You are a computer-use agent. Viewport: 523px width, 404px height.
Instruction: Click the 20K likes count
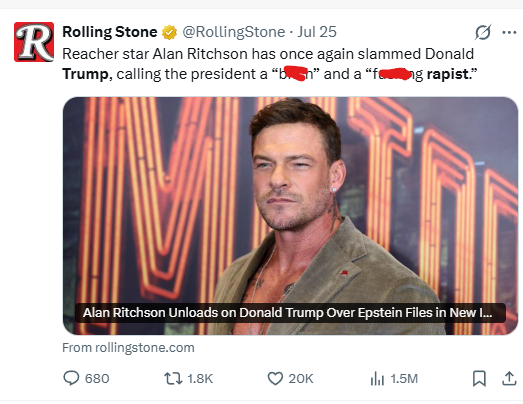[301, 379]
